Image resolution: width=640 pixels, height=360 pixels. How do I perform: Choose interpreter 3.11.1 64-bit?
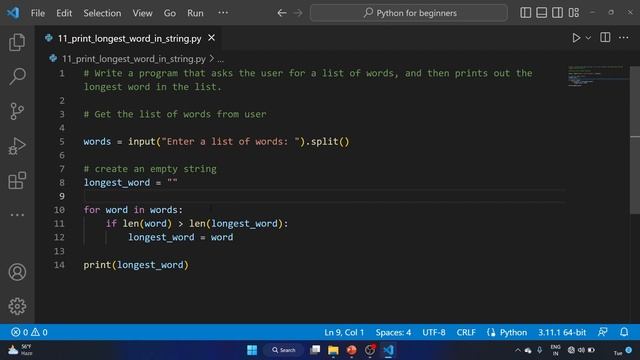562,332
